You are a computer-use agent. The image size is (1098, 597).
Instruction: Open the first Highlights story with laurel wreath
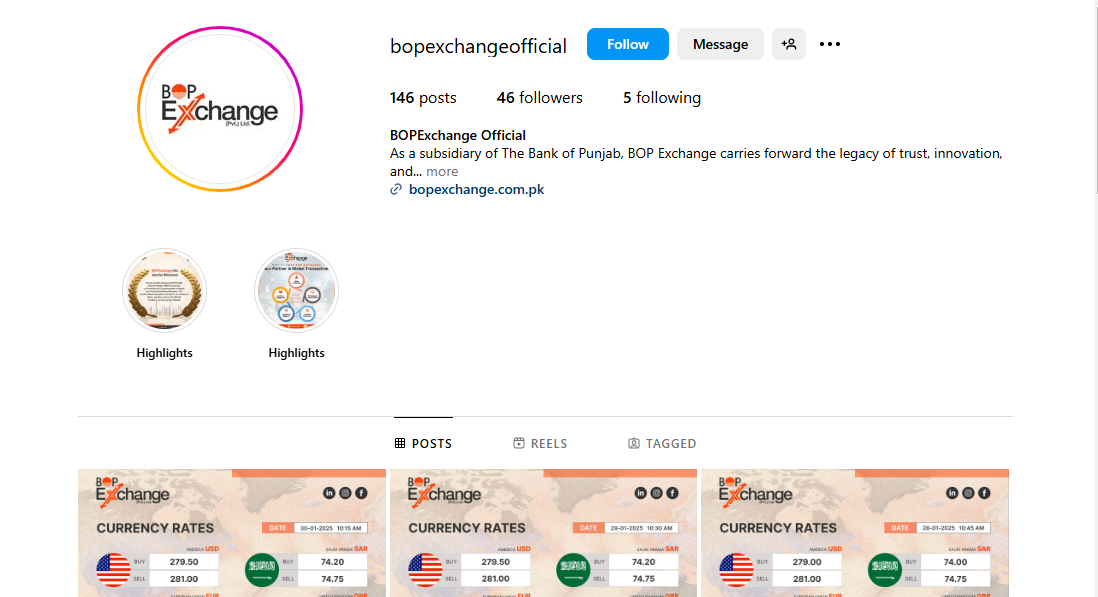[x=165, y=290]
